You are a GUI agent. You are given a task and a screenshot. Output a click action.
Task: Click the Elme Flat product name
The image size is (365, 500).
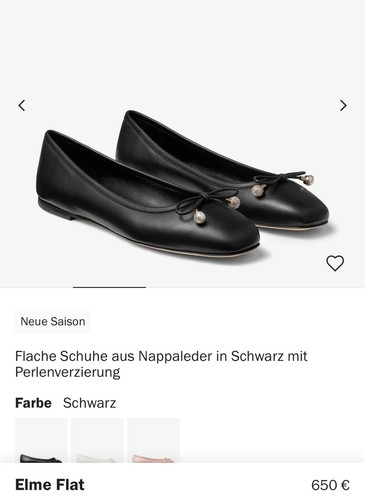(50, 485)
